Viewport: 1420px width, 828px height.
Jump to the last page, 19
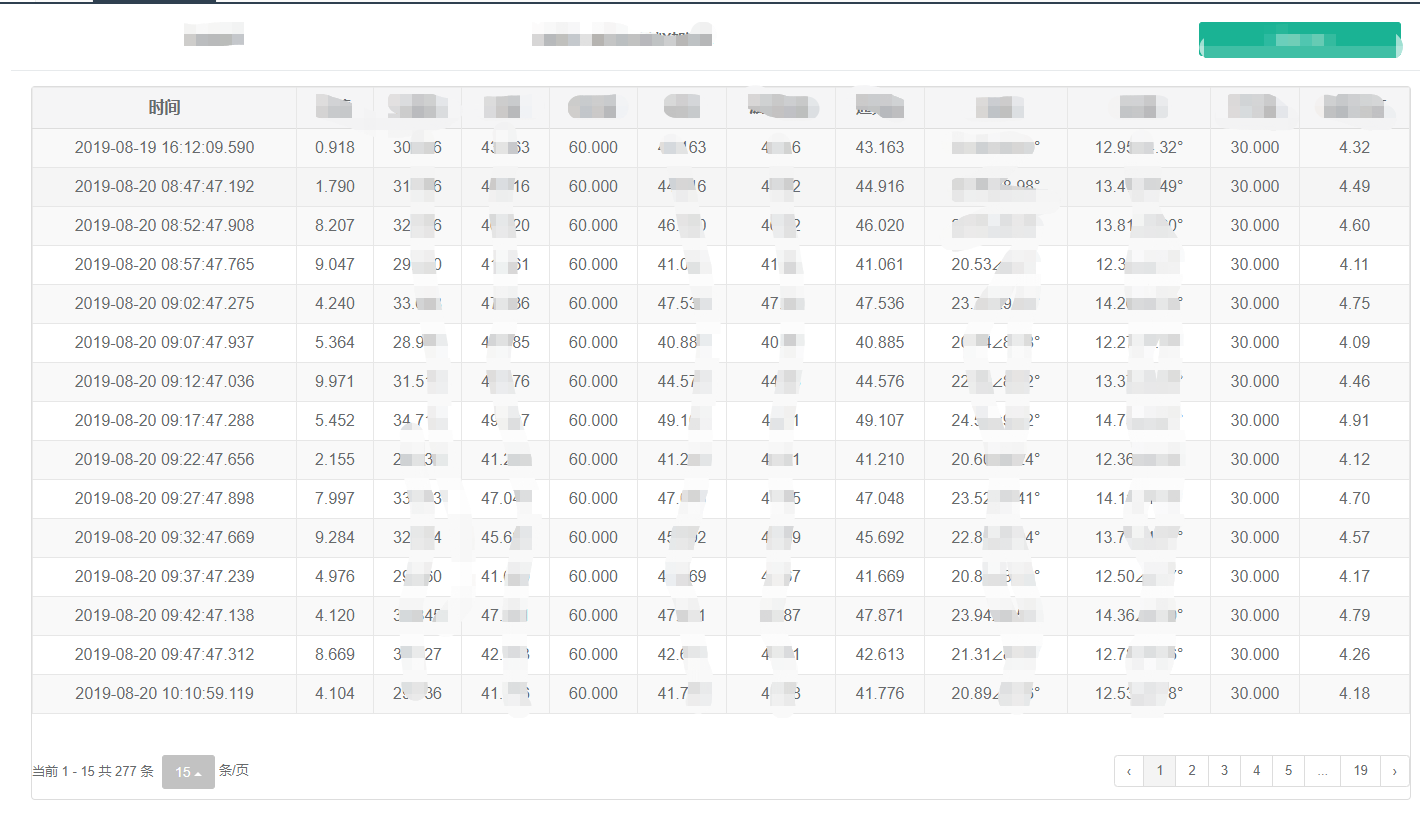click(1360, 771)
